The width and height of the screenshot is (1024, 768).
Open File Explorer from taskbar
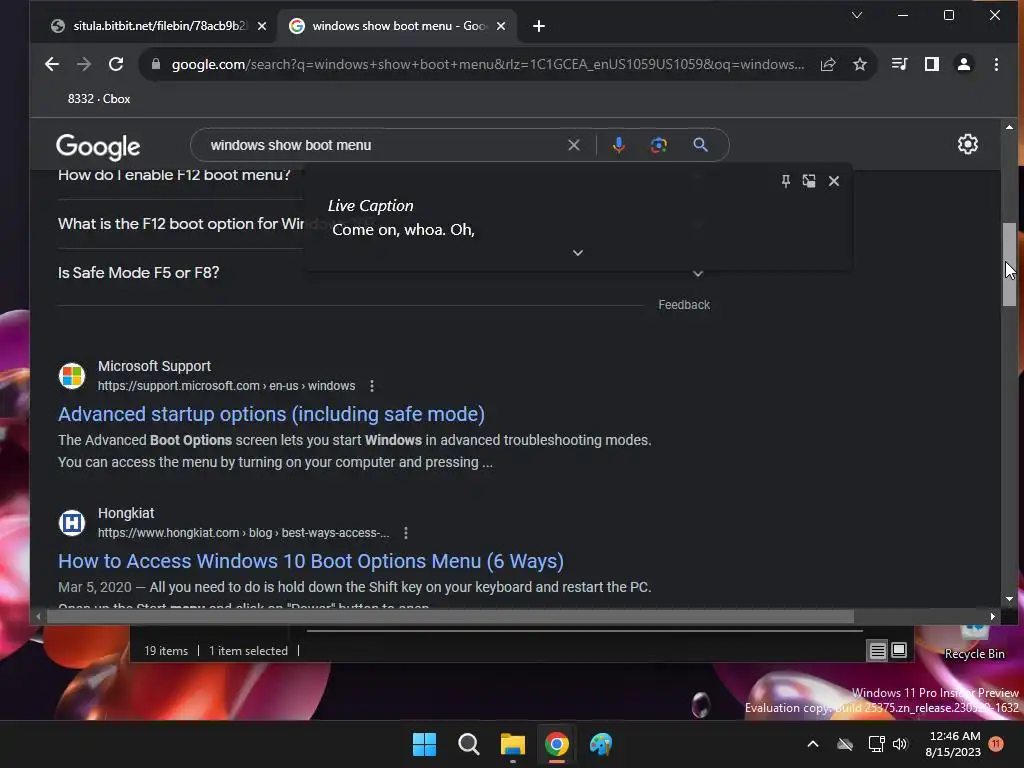tap(513, 744)
